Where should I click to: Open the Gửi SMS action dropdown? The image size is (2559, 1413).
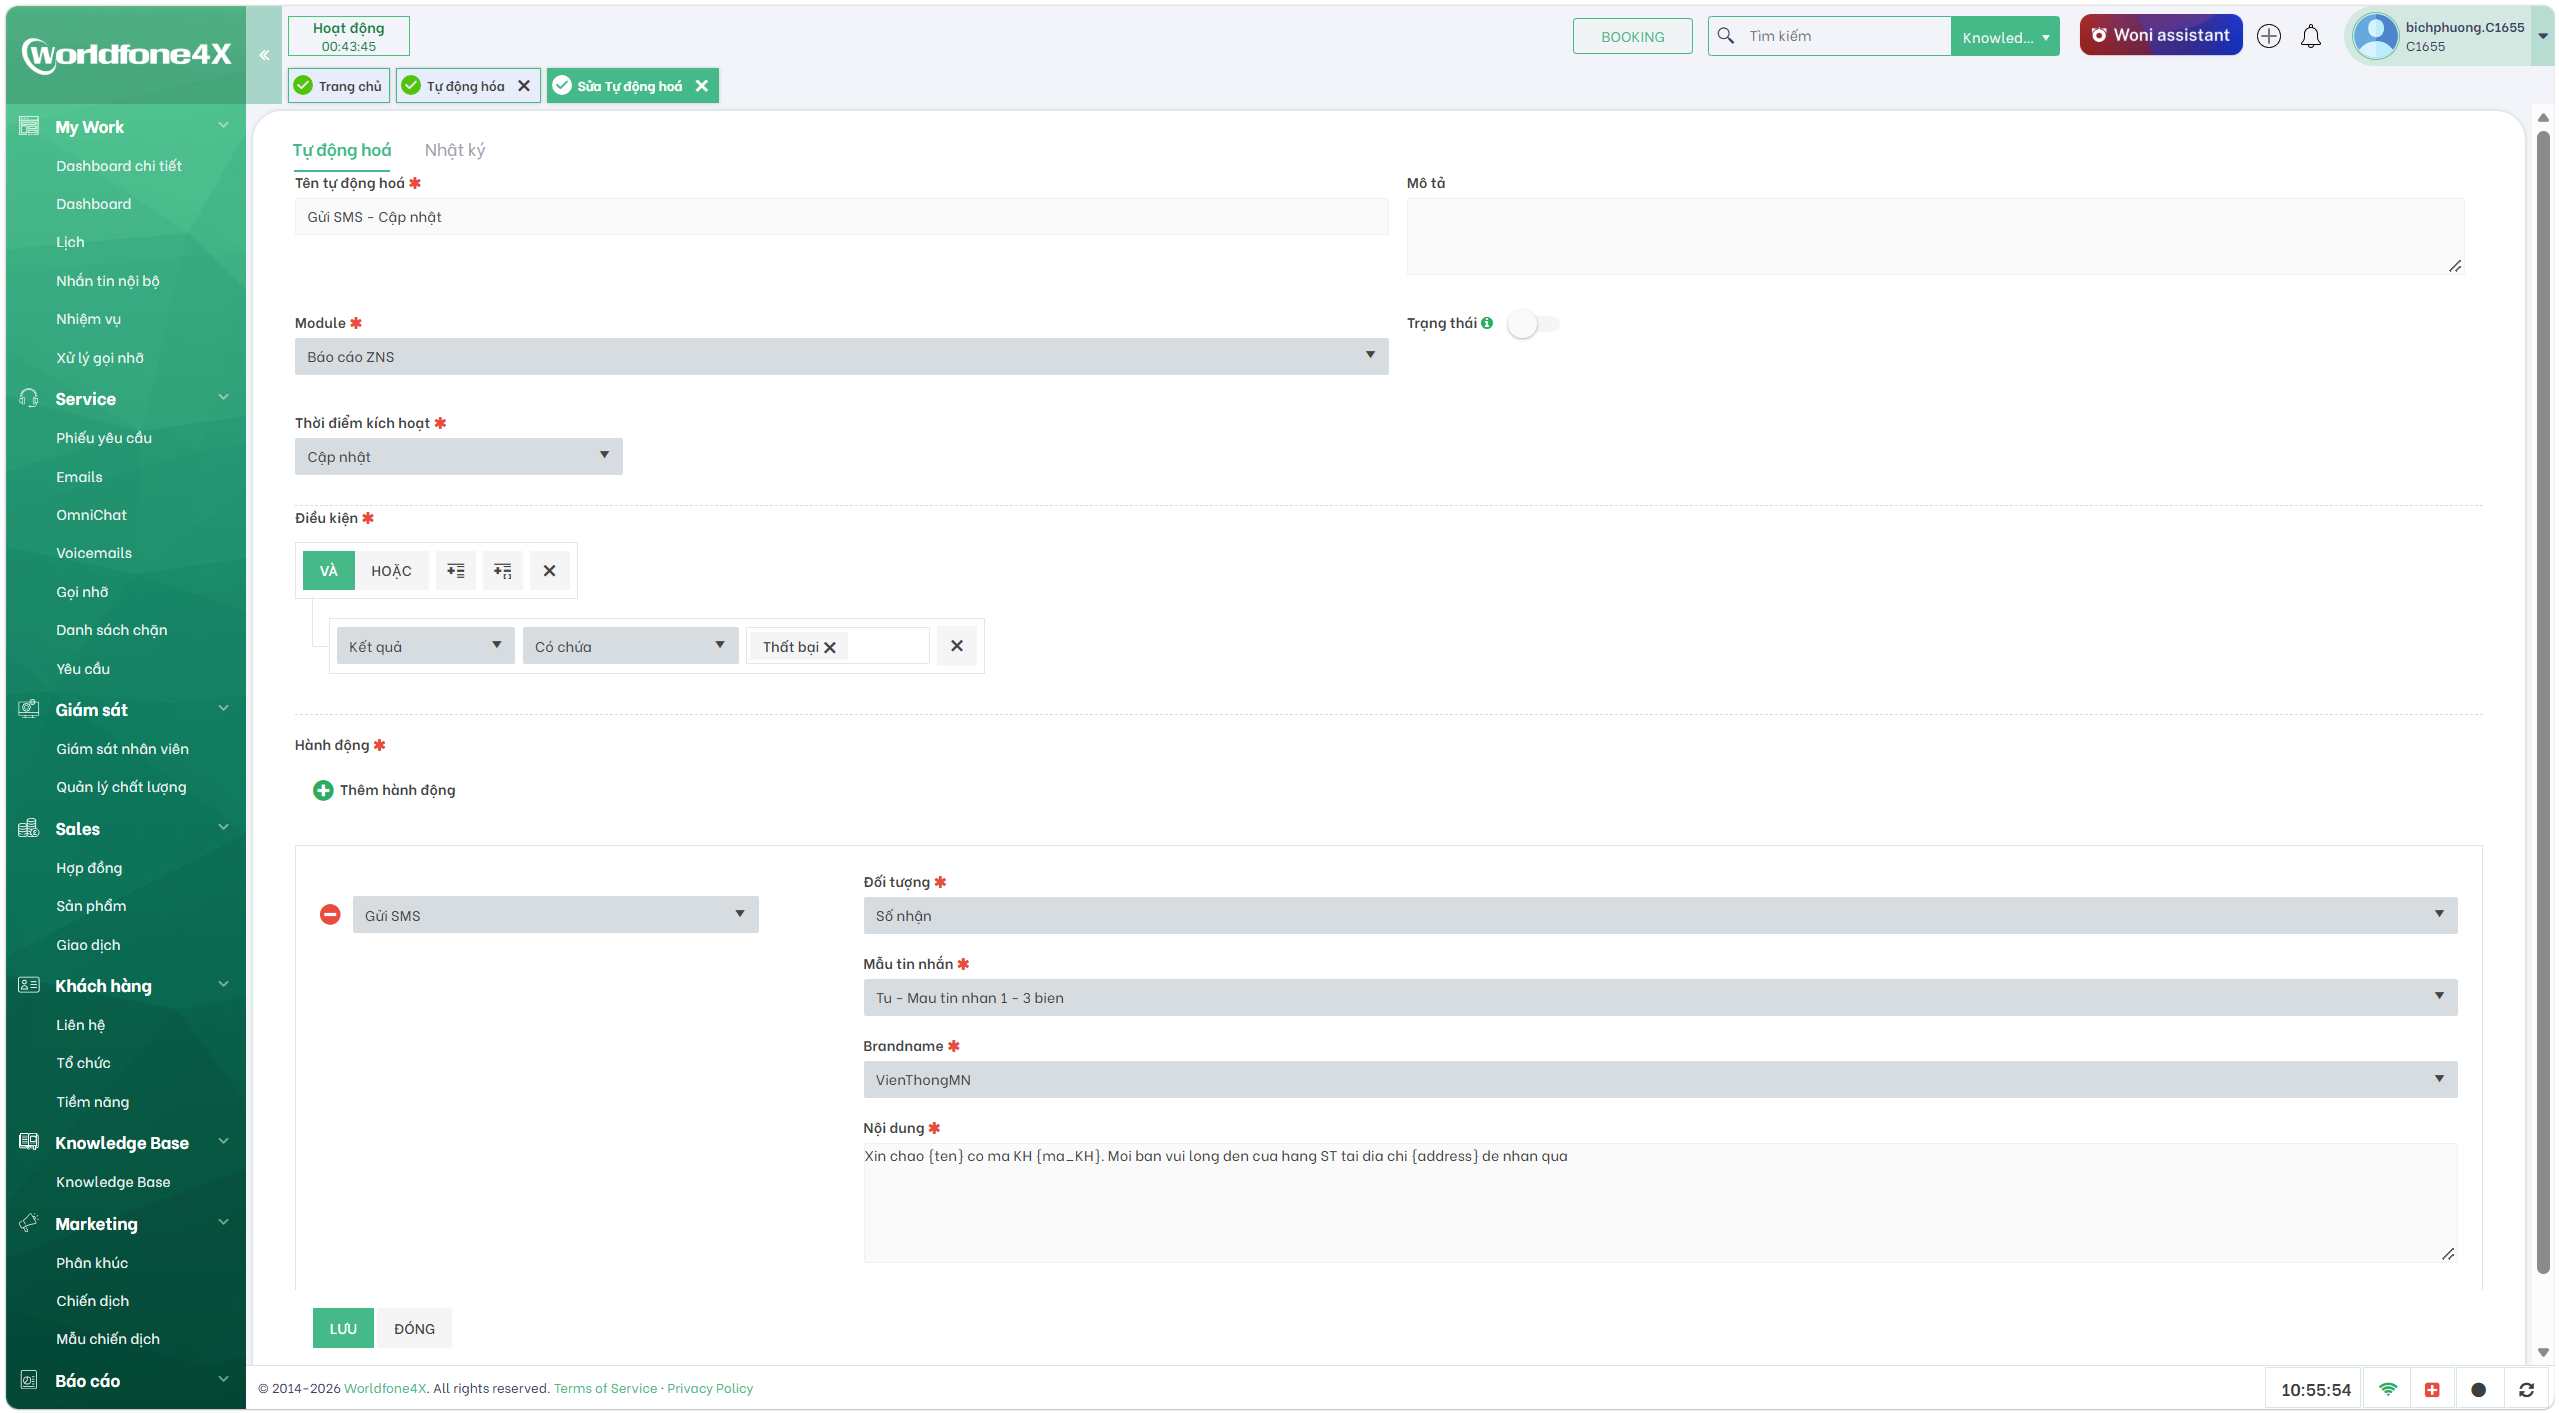[x=555, y=915]
